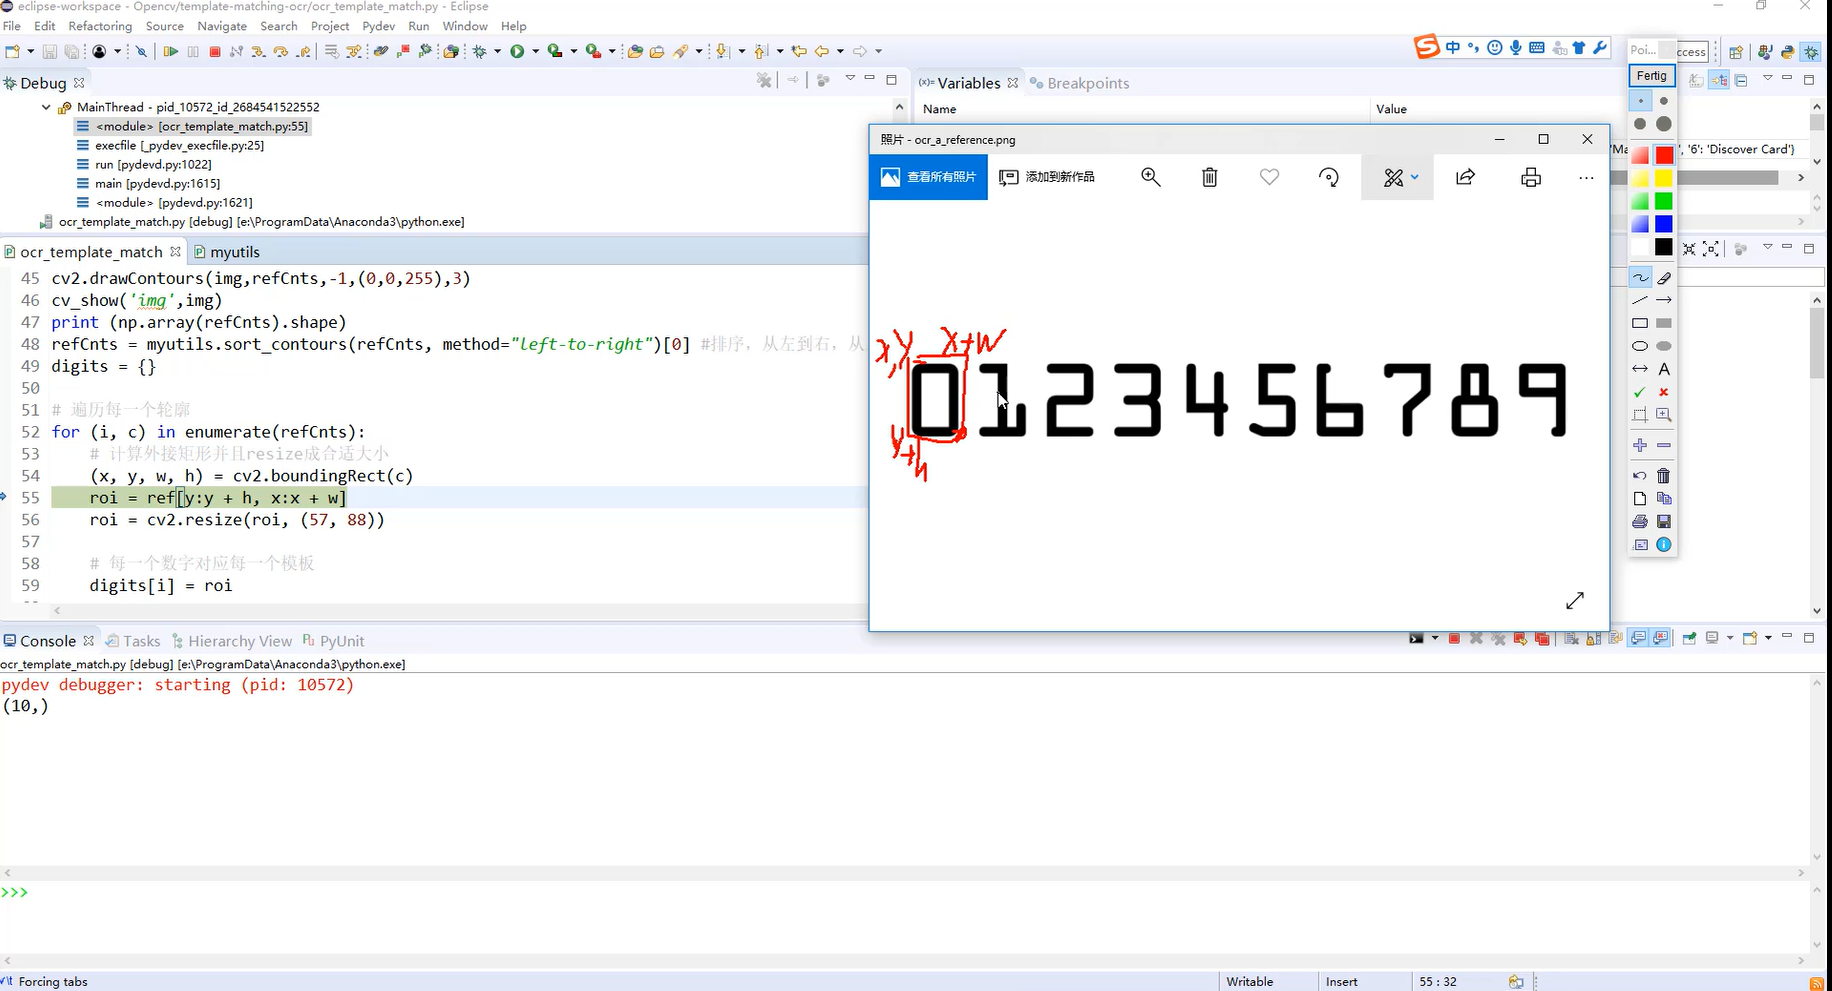Click the Step Over debug icon
Viewport: 1832px width, 991px height.
pyautogui.click(x=281, y=51)
